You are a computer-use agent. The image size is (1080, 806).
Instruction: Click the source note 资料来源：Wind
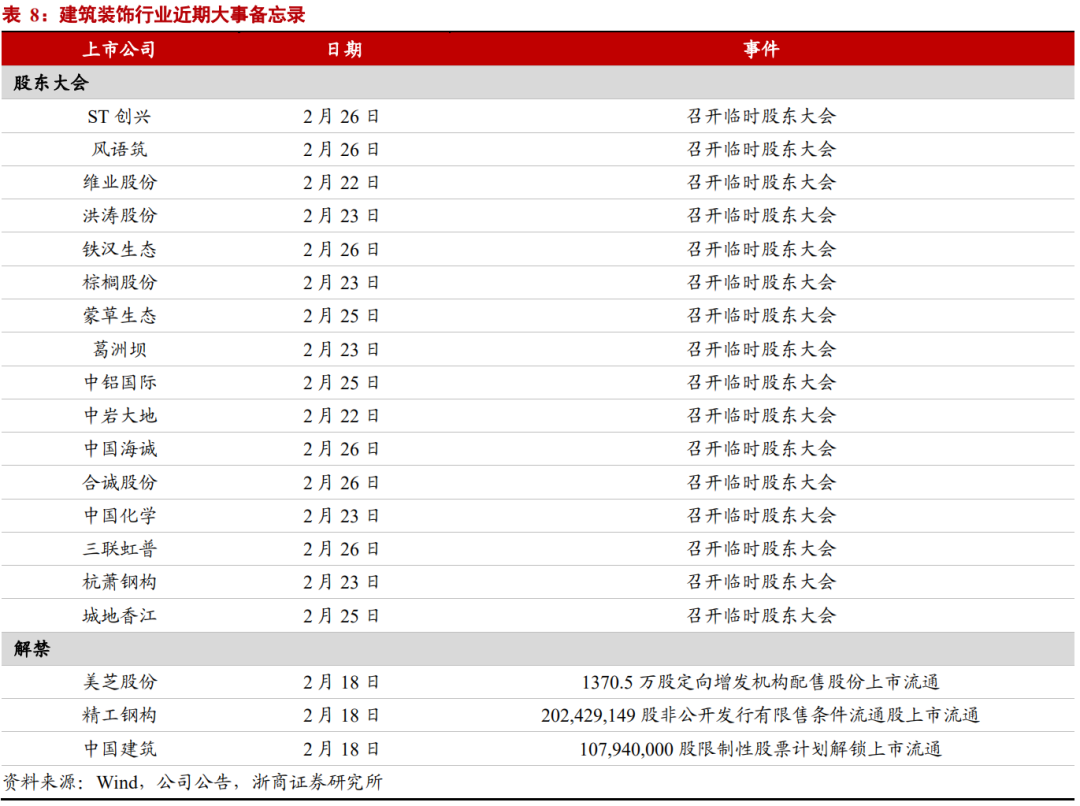192,782
